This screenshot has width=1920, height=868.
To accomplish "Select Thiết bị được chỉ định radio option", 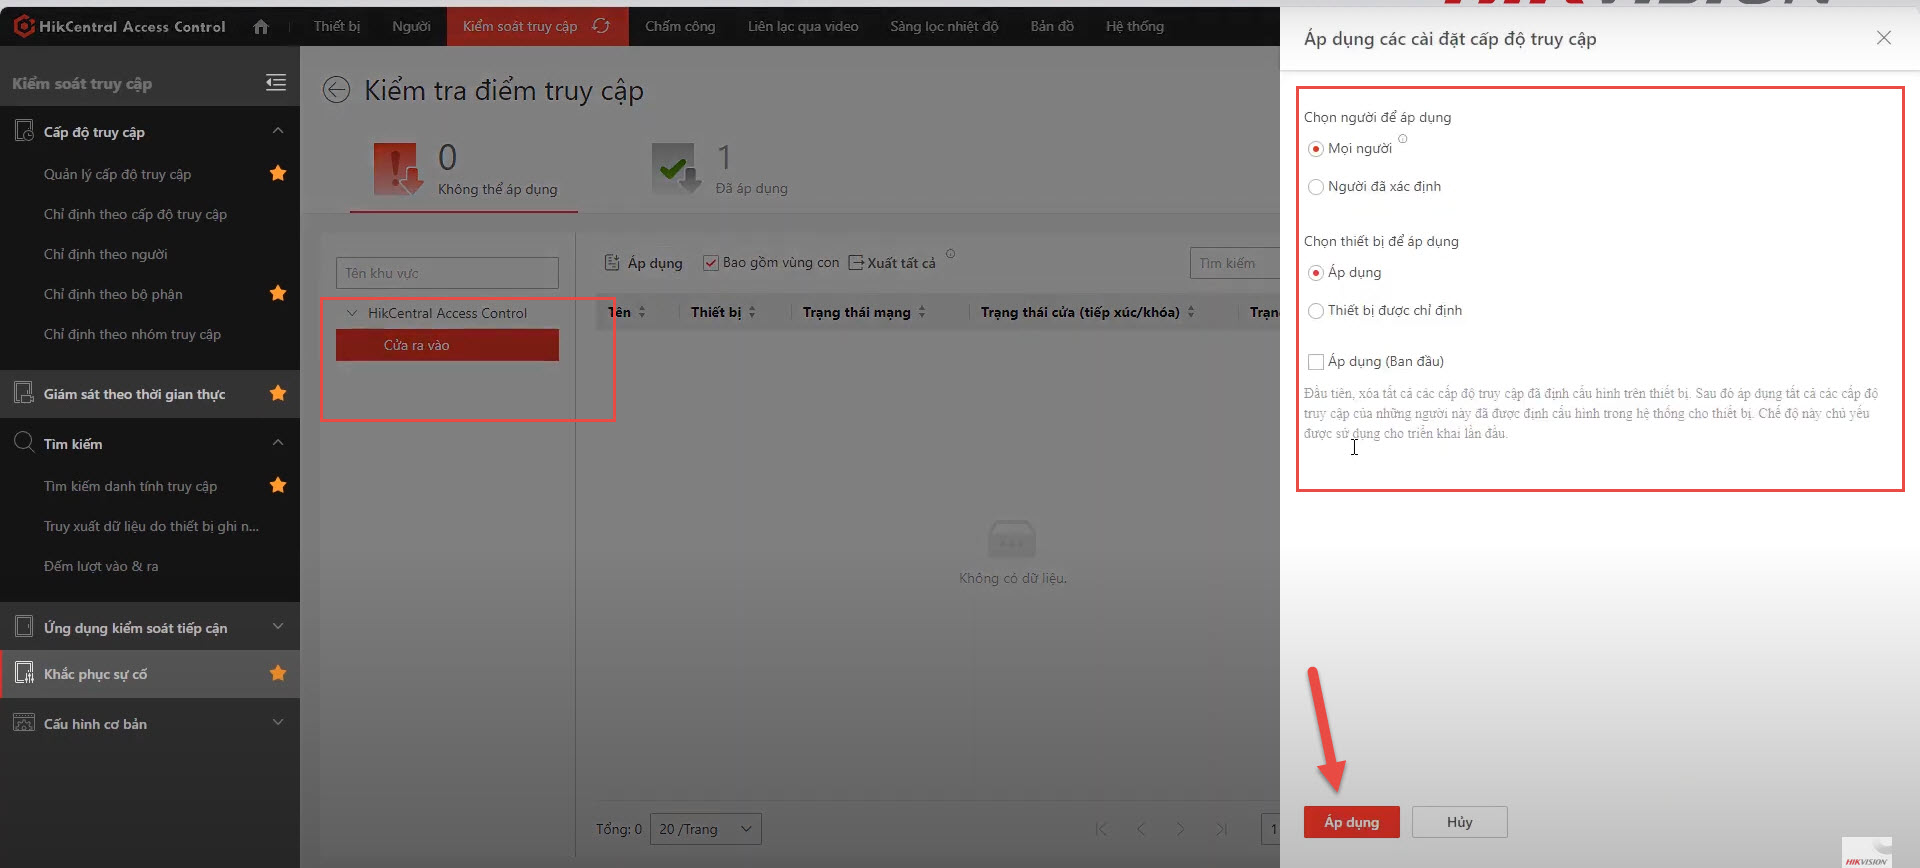I will click(1316, 311).
